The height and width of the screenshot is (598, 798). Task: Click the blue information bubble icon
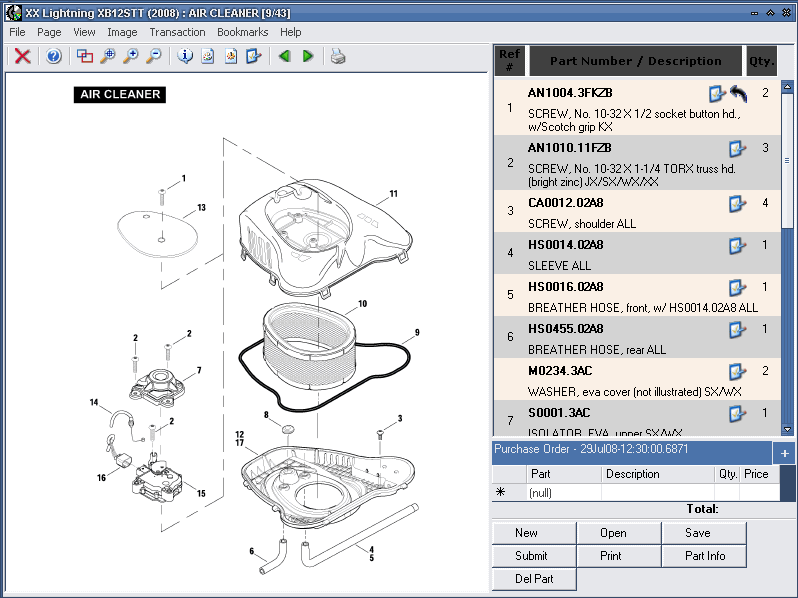(184, 56)
